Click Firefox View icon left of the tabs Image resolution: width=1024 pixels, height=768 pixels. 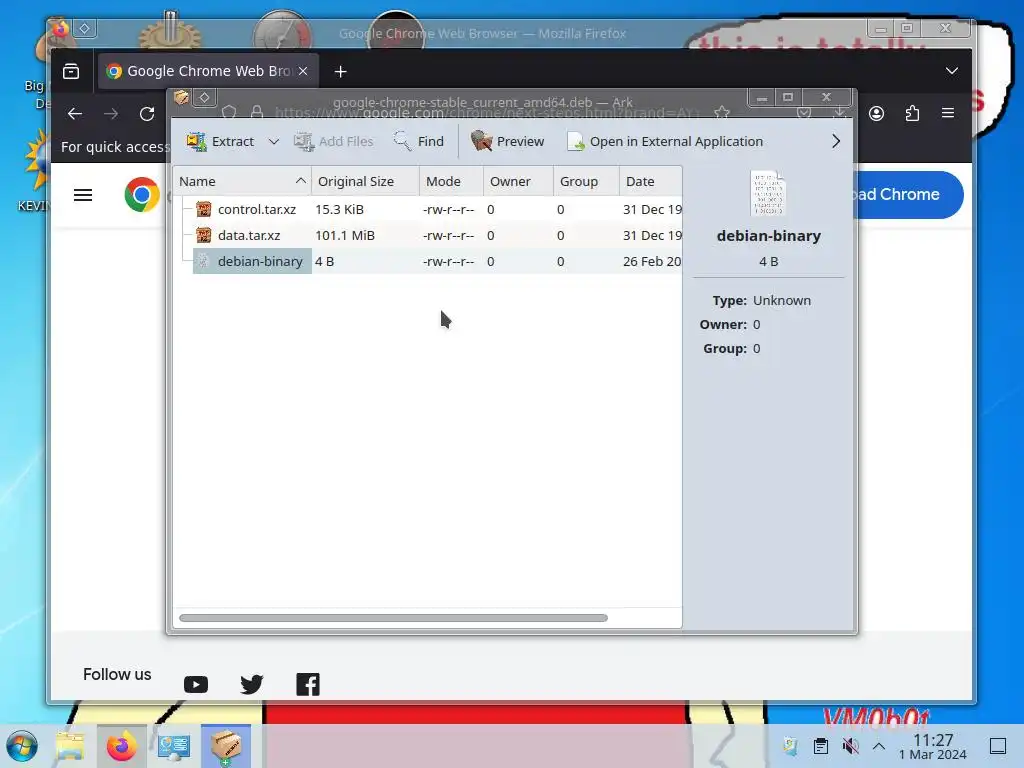71,71
